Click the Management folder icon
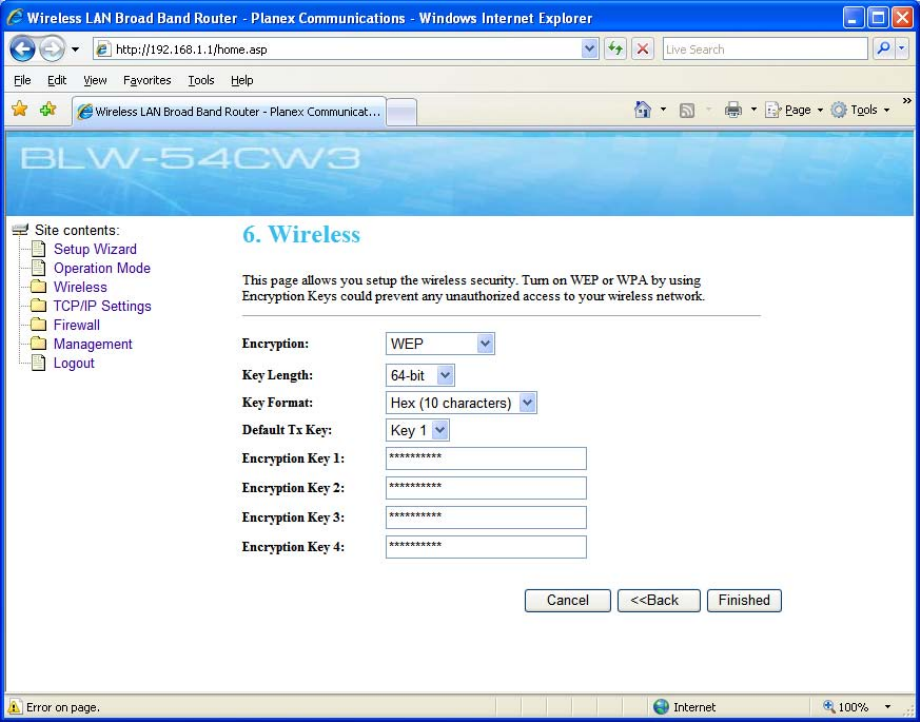This screenshot has width=920, height=722. [x=38, y=344]
